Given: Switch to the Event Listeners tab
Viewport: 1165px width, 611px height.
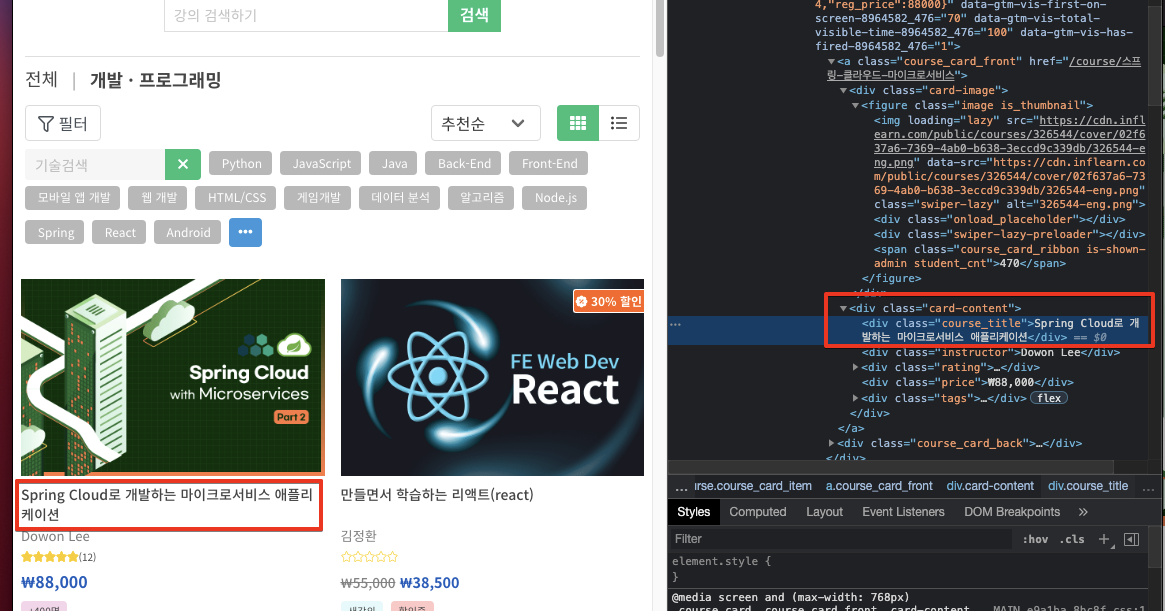Looking at the screenshot, I should coord(903,512).
